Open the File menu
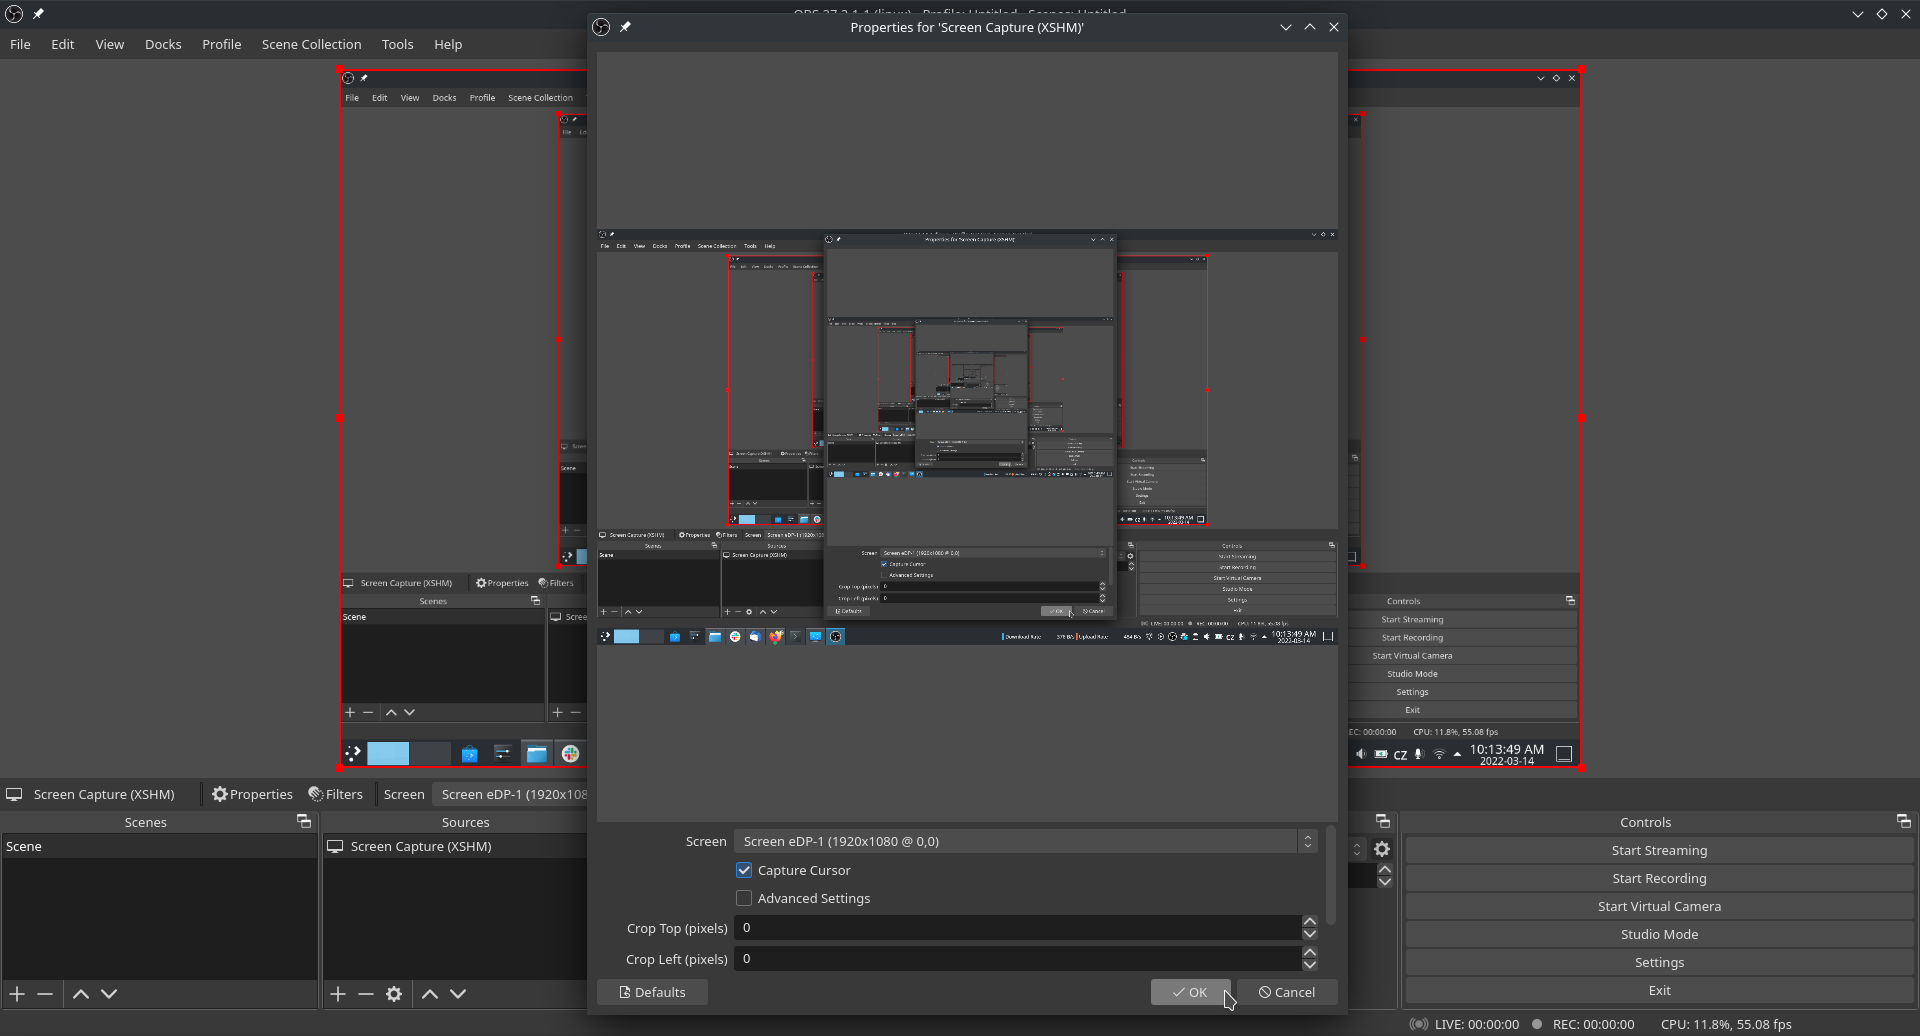Screen dimensions: 1920x1036 (x=20, y=44)
